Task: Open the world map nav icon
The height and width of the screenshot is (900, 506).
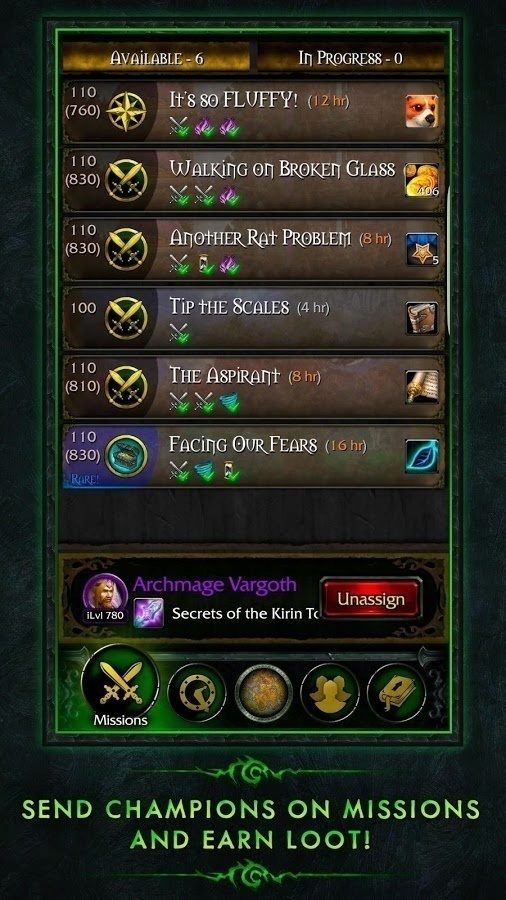Action: 264,693
